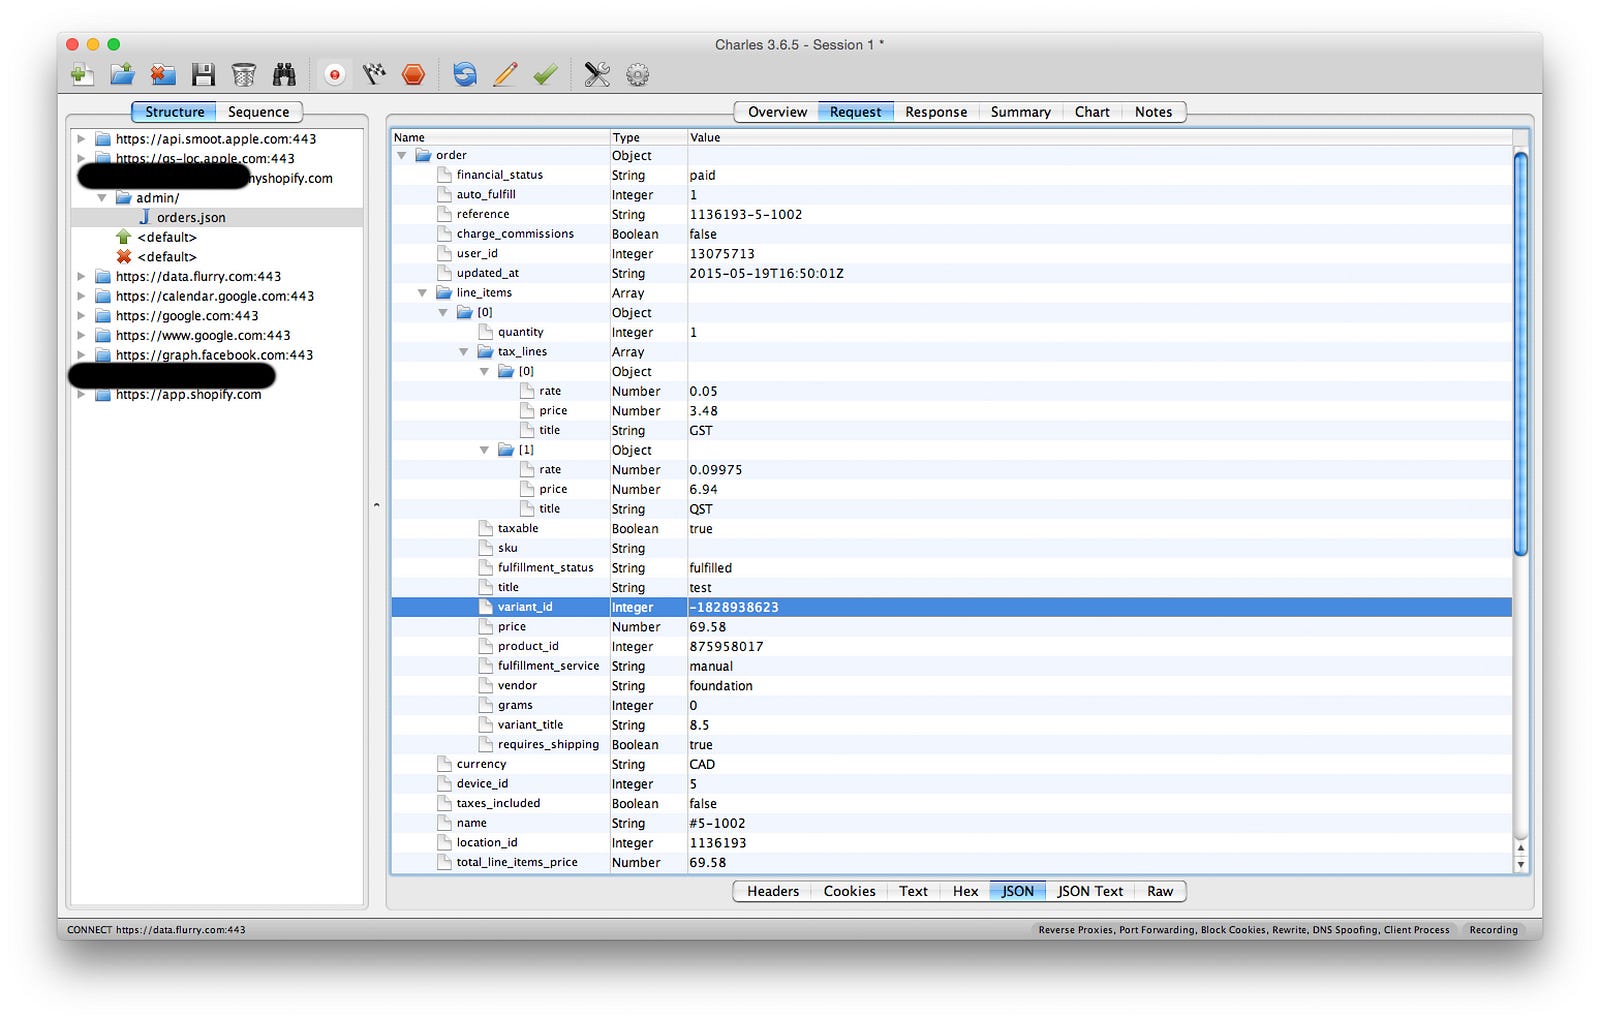Collapse the tax_lines array node

tap(463, 352)
